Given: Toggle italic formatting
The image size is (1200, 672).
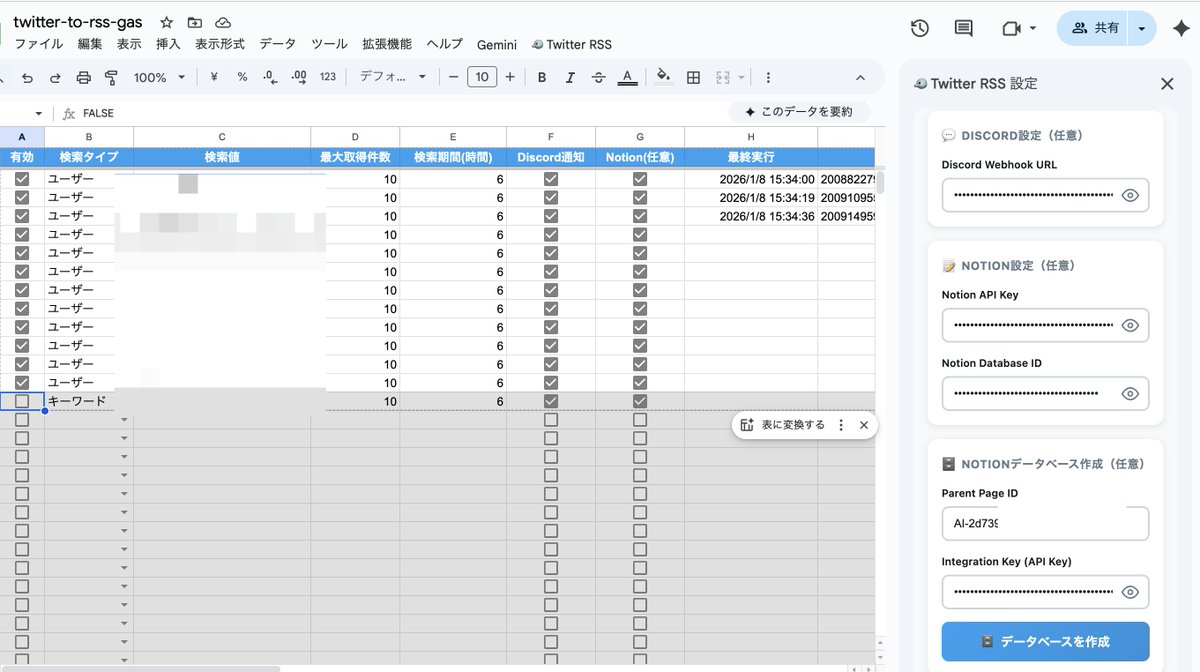Looking at the screenshot, I should tap(570, 77).
